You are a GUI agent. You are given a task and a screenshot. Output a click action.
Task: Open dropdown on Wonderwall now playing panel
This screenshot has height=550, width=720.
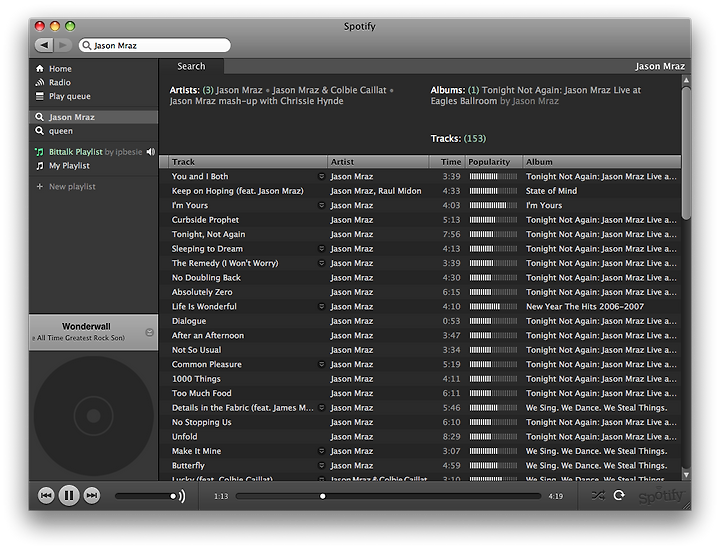pos(149,332)
